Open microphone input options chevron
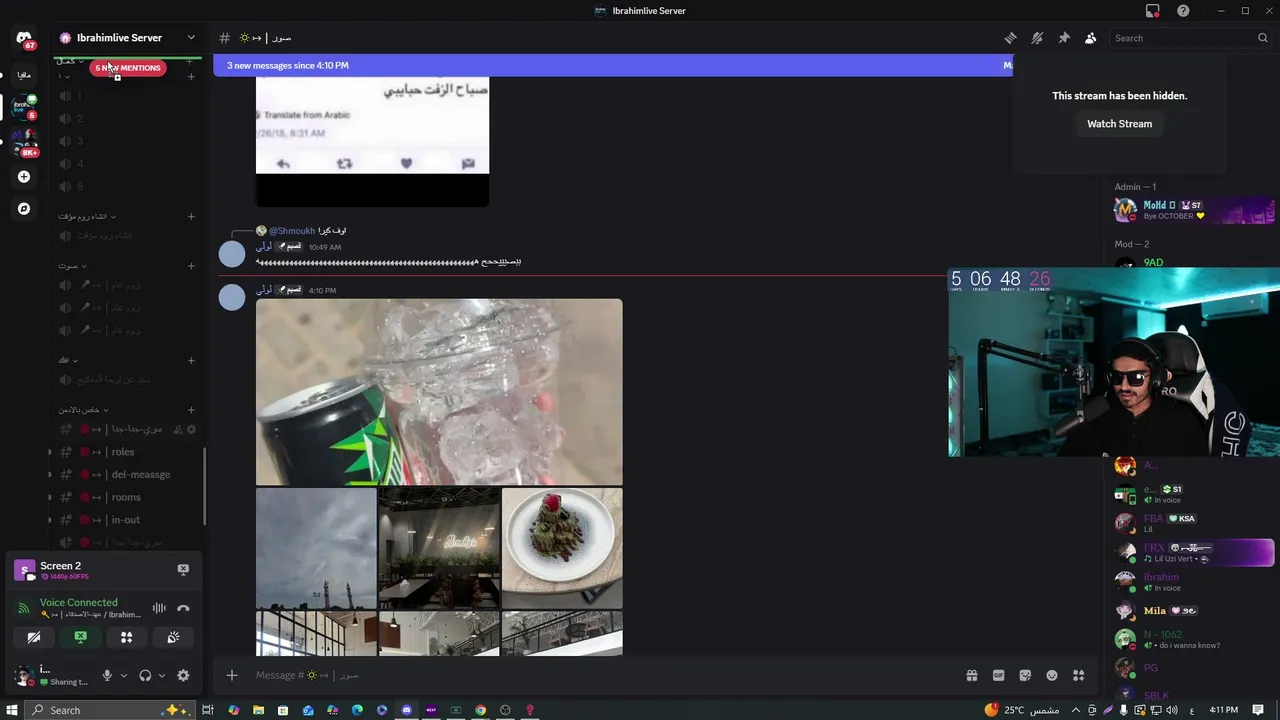 tap(124, 676)
